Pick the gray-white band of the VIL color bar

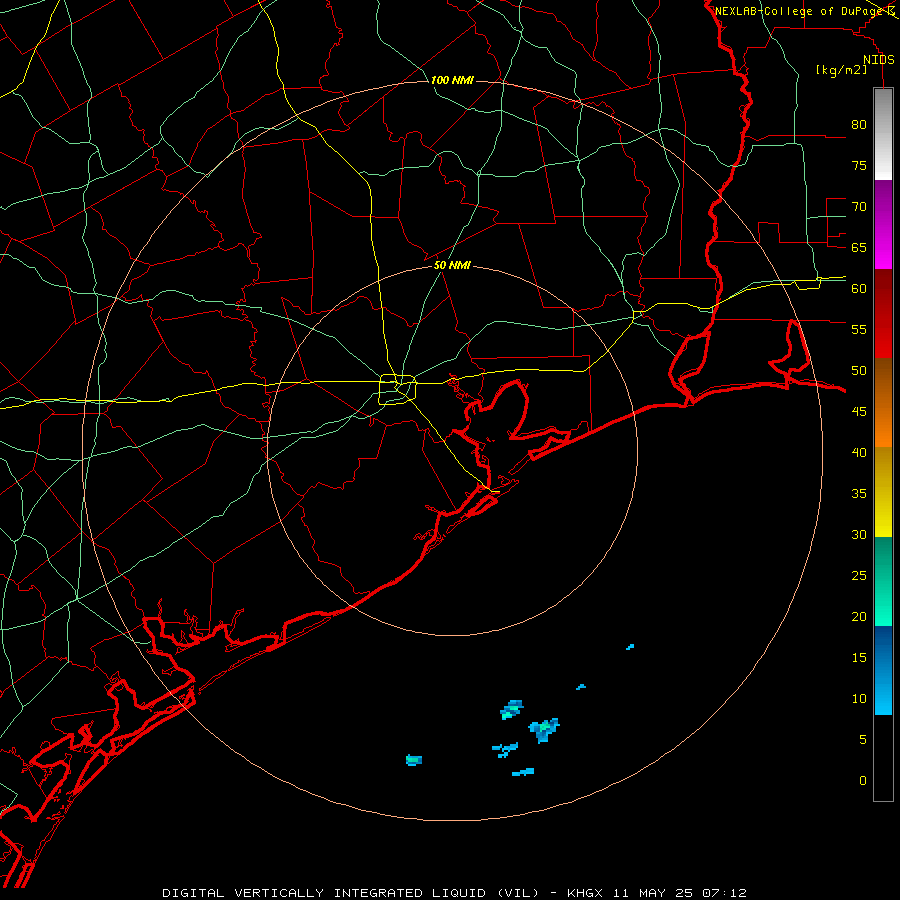[883, 134]
